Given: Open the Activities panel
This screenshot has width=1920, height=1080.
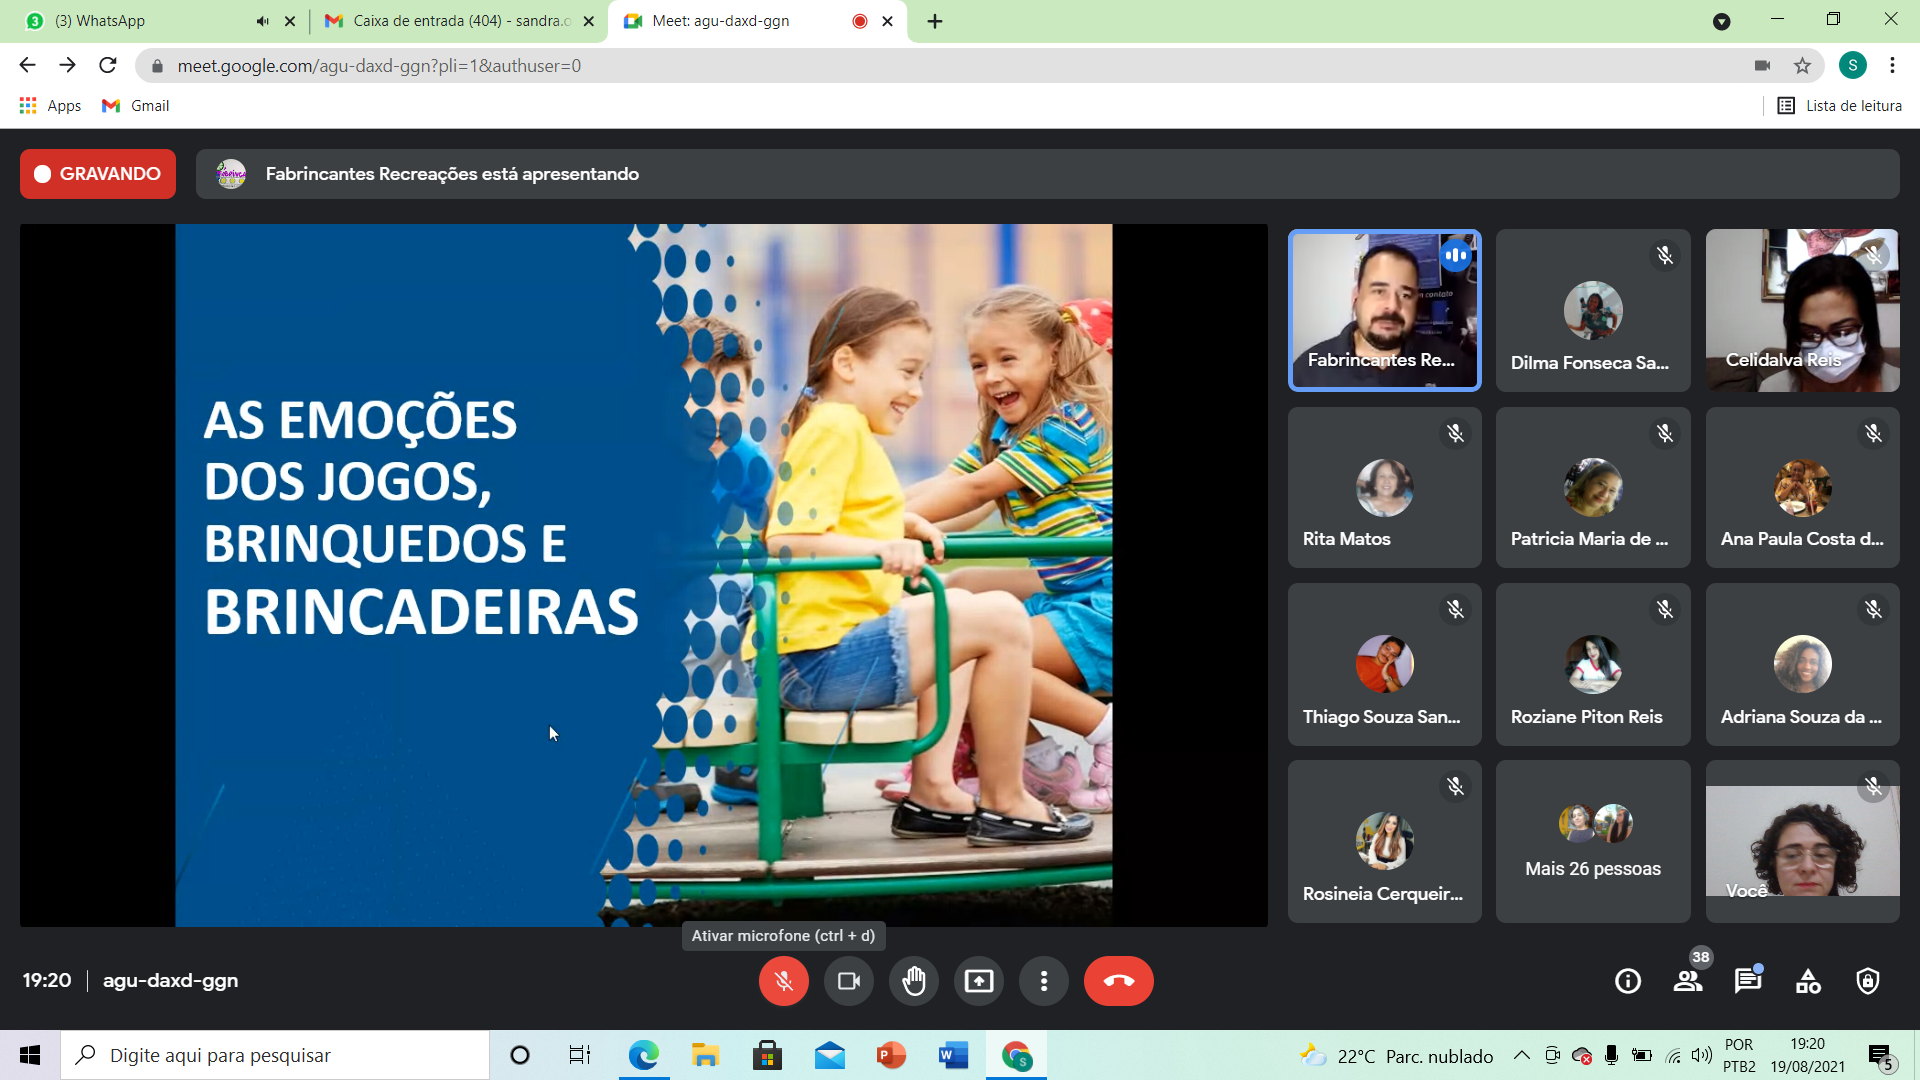Looking at the screenshot, I should coord(1808,981).
